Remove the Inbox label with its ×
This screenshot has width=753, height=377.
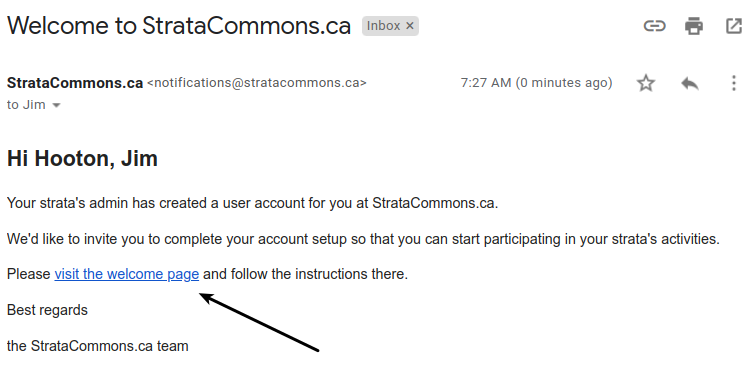point(410,26)
